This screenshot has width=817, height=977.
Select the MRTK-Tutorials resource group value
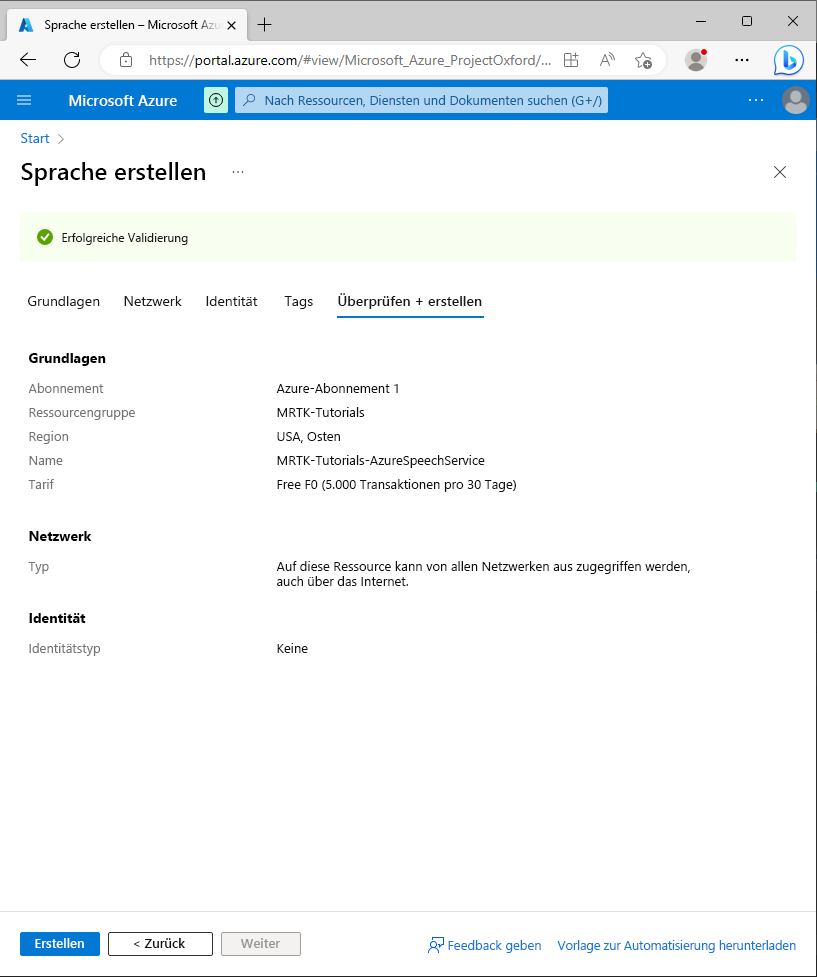coord(320,412)
